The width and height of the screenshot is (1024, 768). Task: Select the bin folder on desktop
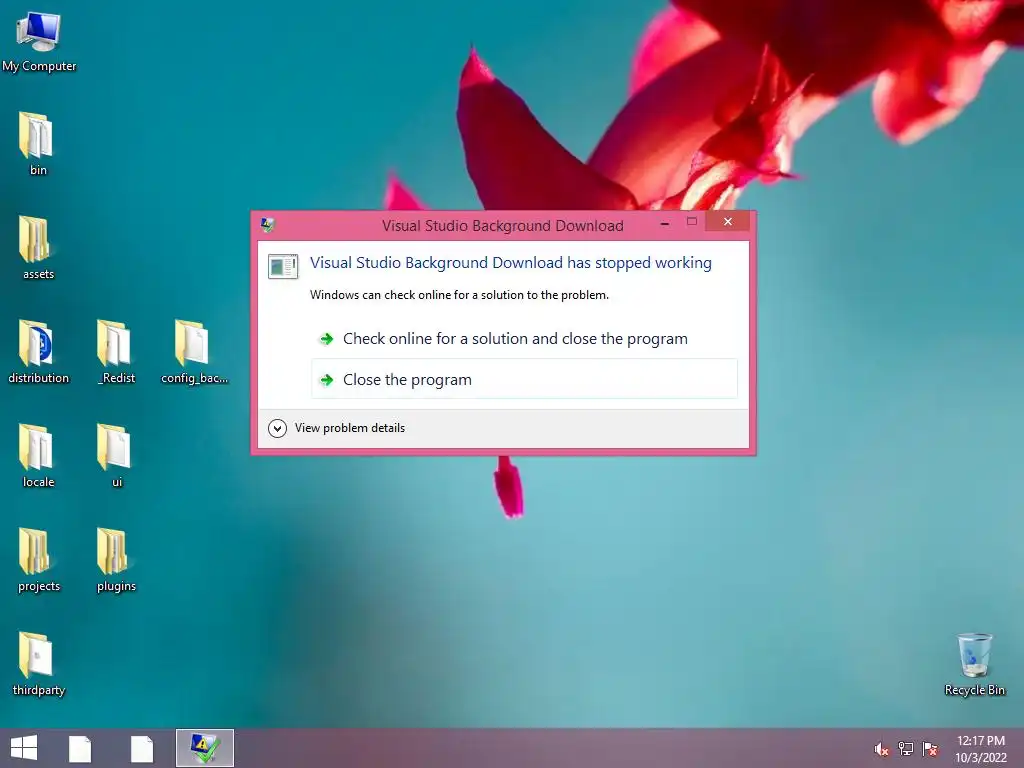[x=37, y=144]
